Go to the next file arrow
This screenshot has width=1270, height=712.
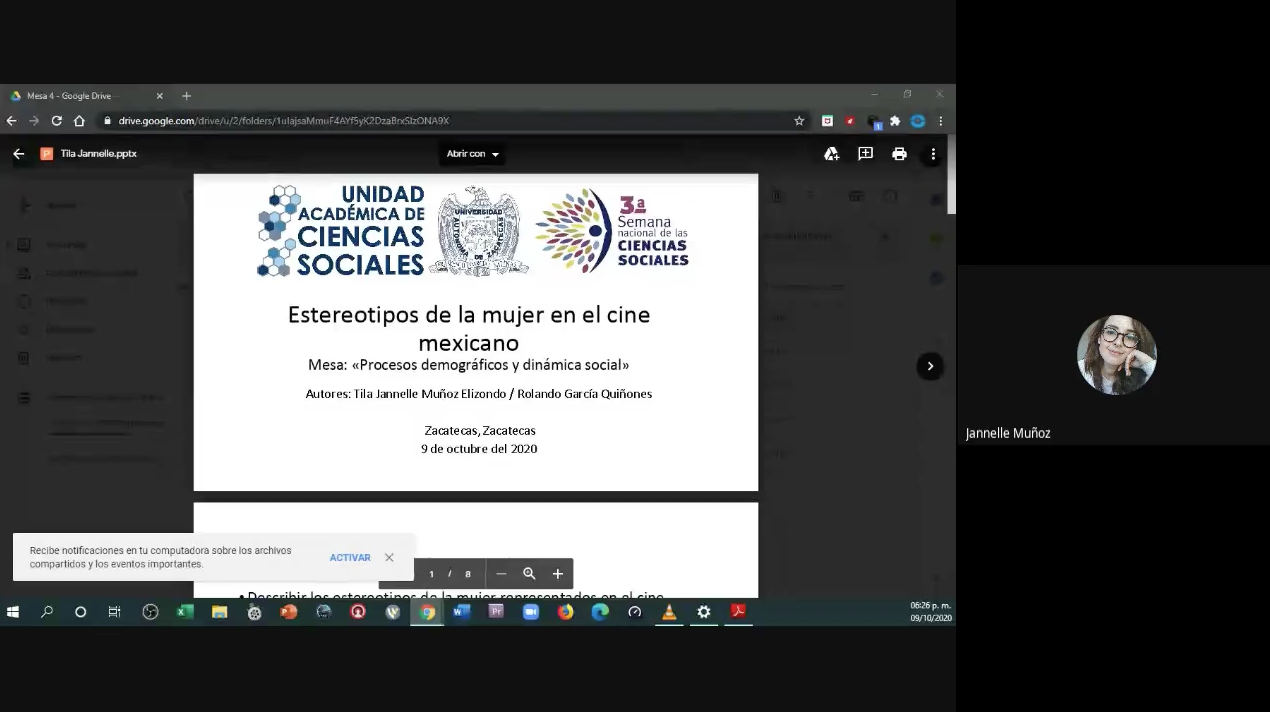coord(930,366)
